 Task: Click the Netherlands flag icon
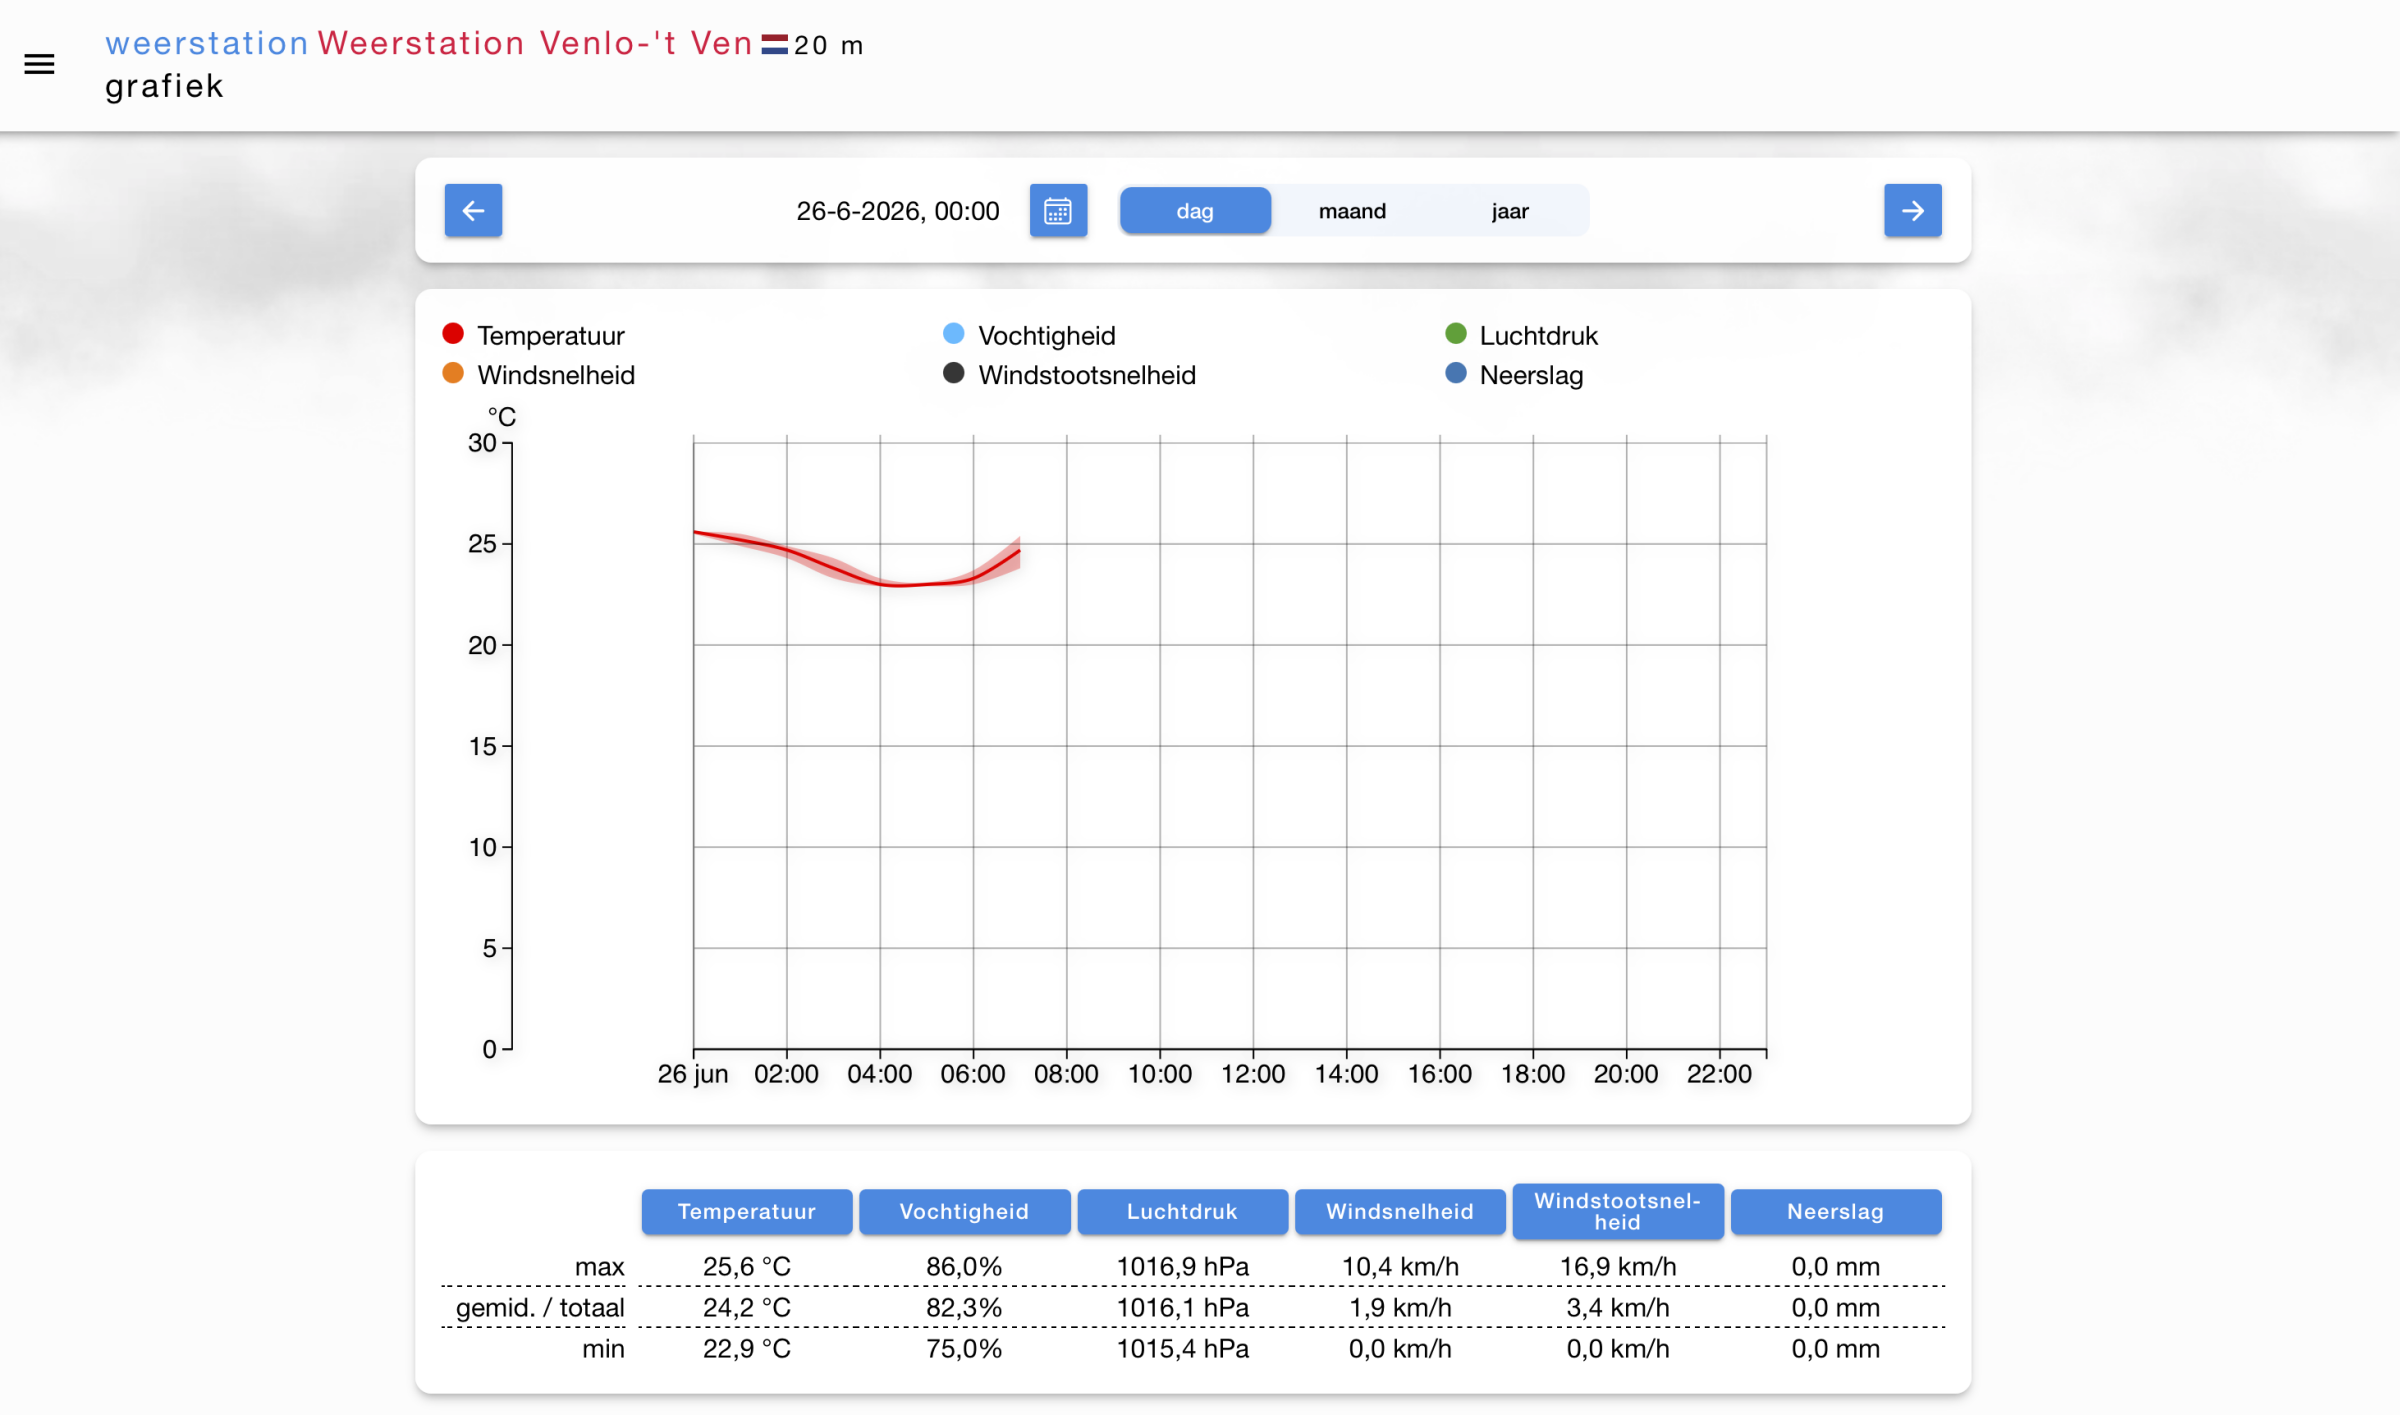(x=775, y=45)
